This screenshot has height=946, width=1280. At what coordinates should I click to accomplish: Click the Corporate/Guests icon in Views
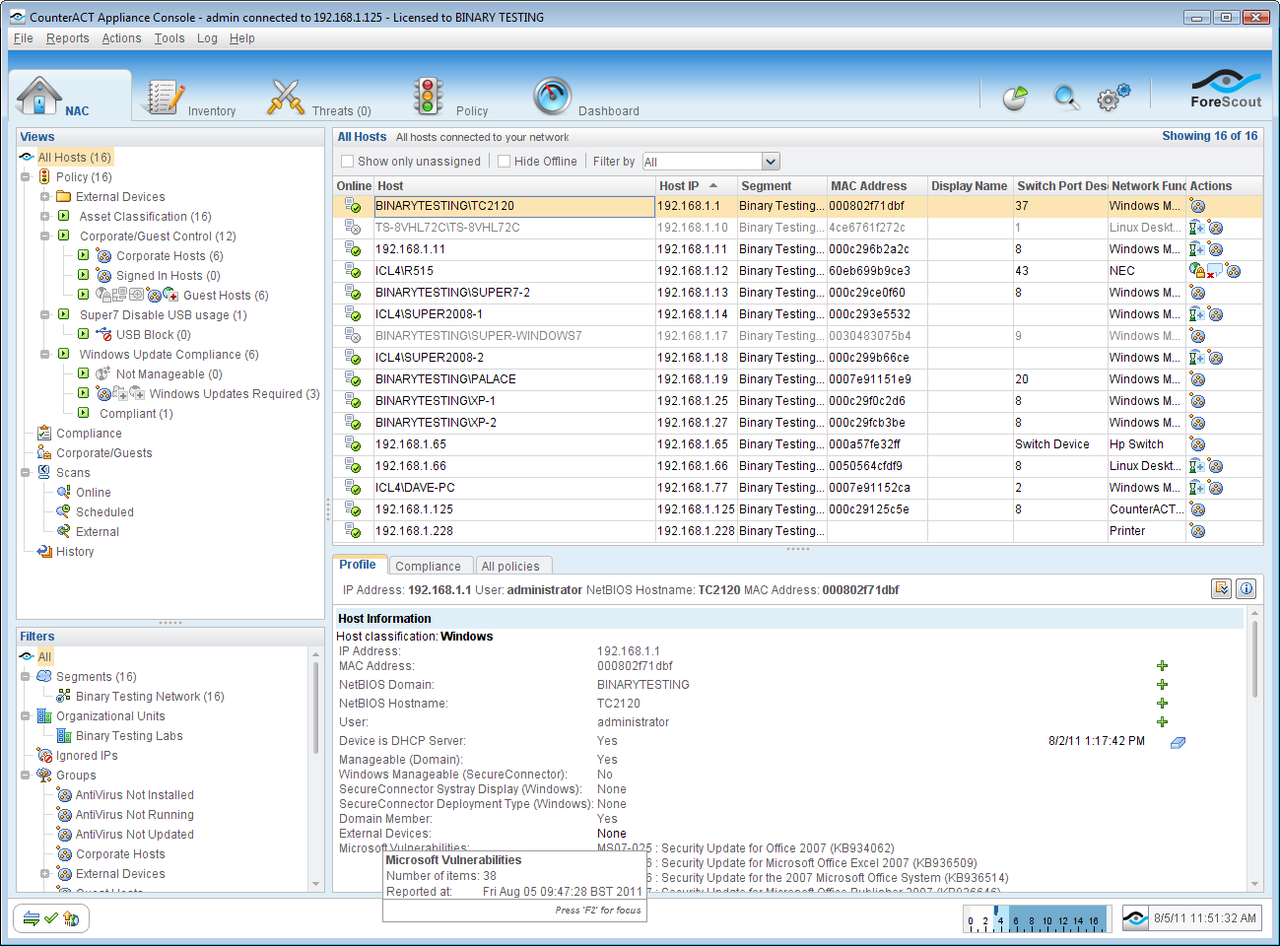click(44, 453)
